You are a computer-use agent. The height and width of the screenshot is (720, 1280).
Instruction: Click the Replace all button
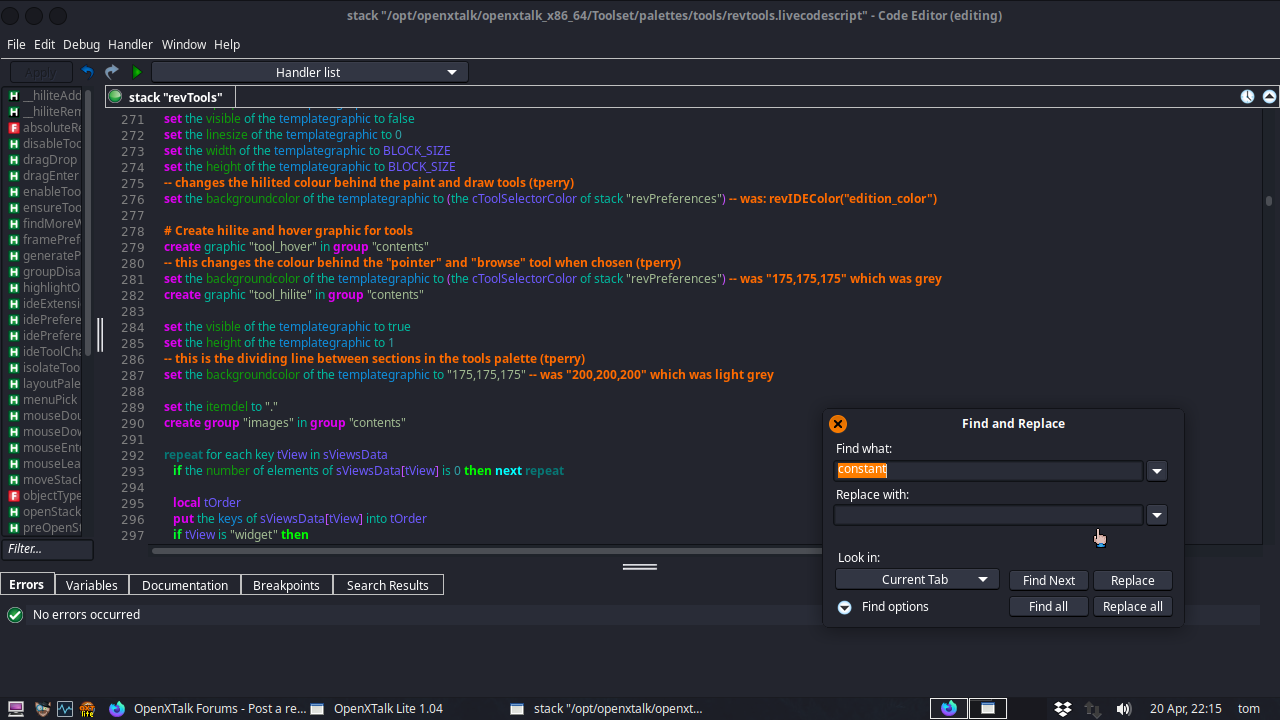[x=1133, y=606]
